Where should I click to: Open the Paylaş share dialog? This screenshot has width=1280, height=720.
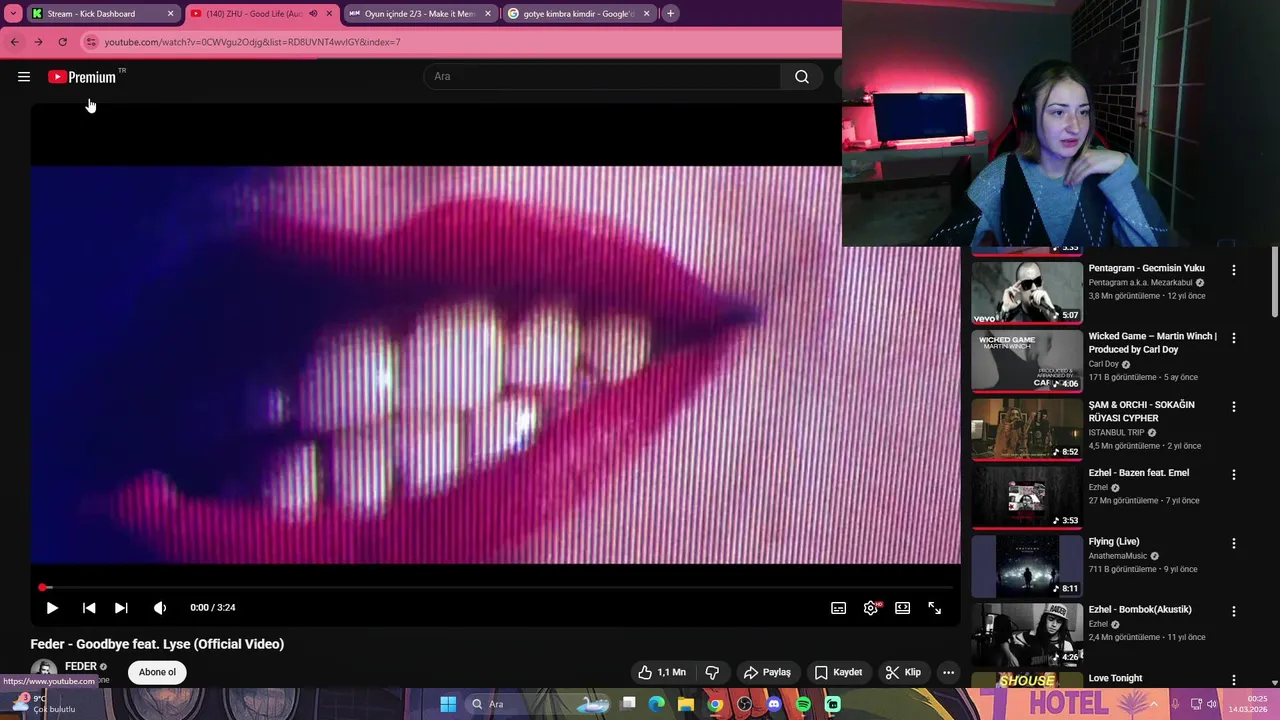(x=768, y=672)
